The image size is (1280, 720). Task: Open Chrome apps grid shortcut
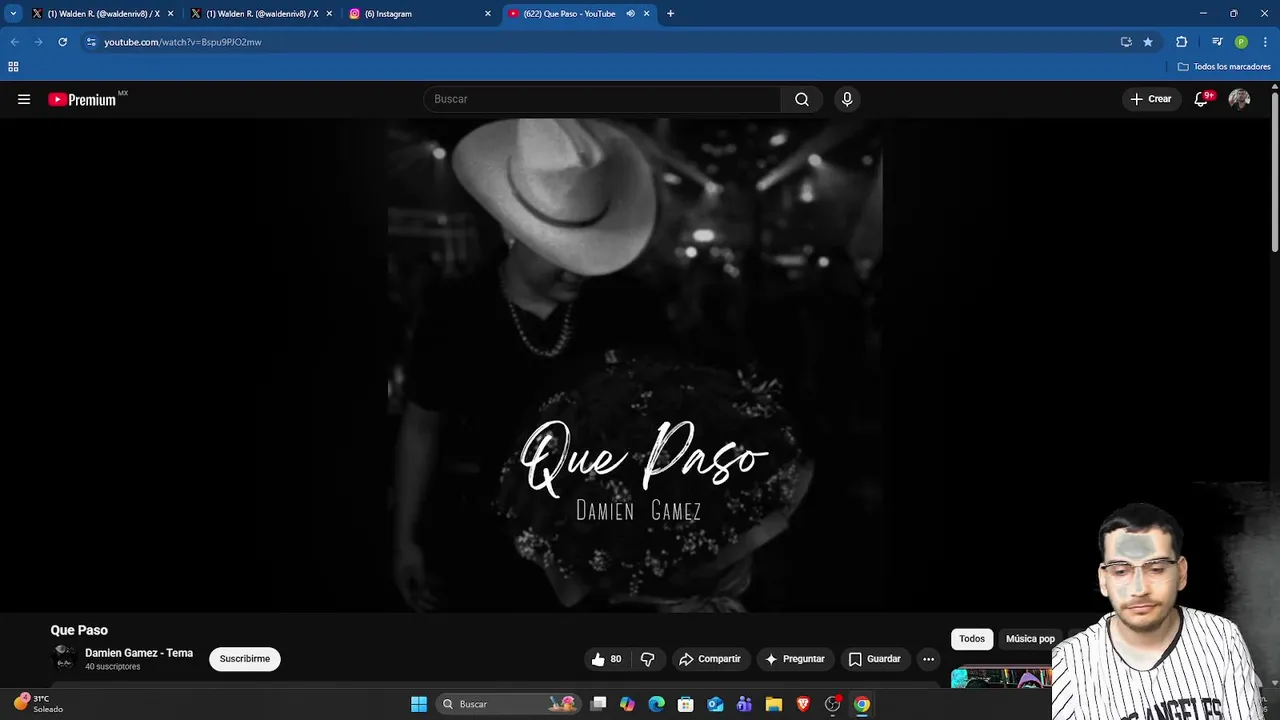point(13,67)
